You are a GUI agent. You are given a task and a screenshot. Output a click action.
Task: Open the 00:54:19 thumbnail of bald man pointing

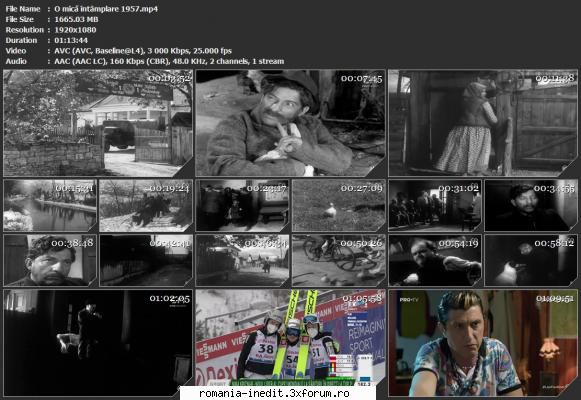point(435,260)
